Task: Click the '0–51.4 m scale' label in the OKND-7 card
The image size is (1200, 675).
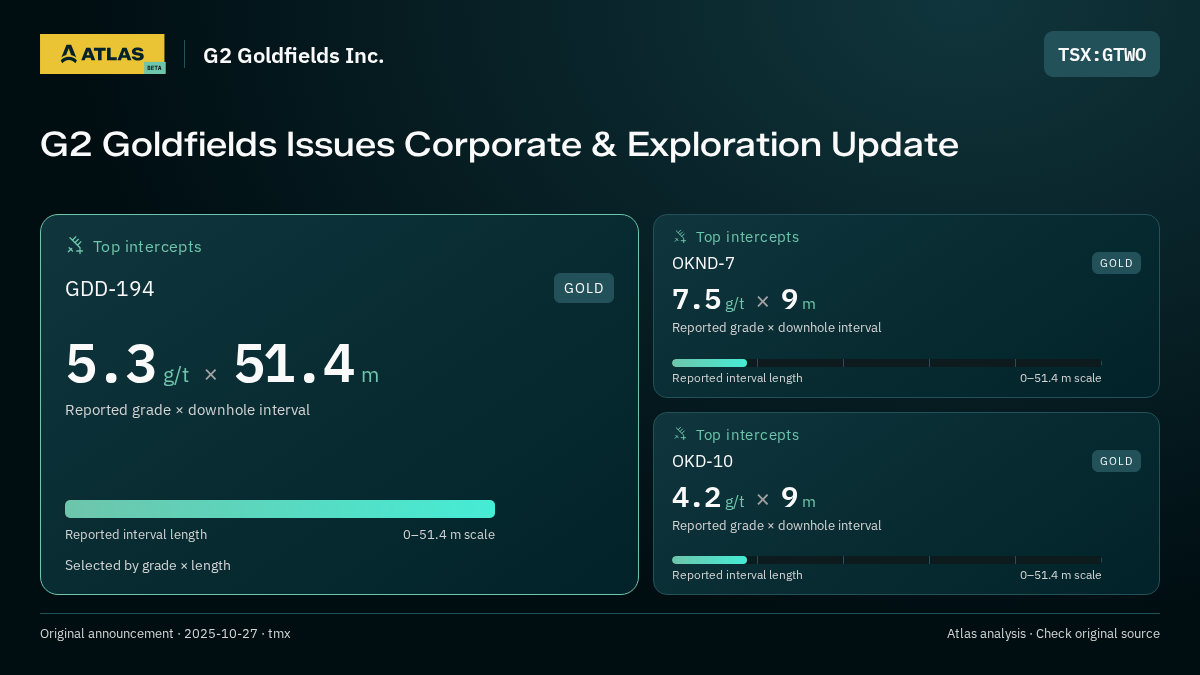Action: (x=1061, y=378)
